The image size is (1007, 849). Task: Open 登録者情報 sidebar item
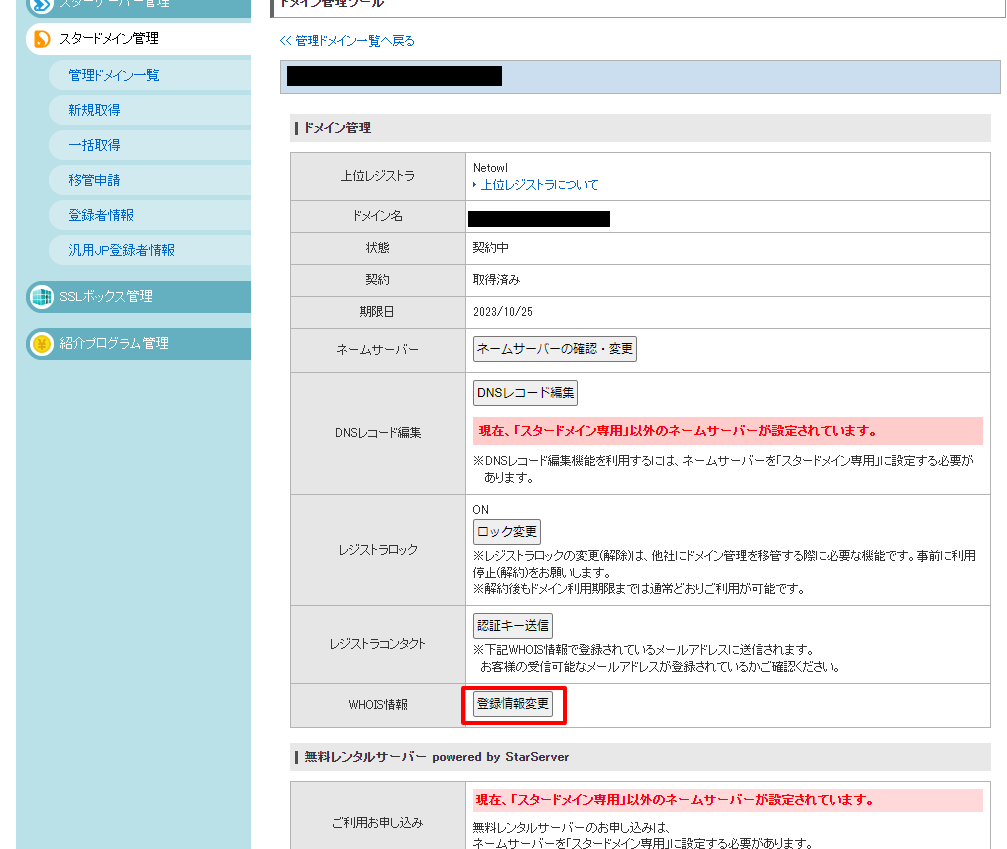(100, 216)
